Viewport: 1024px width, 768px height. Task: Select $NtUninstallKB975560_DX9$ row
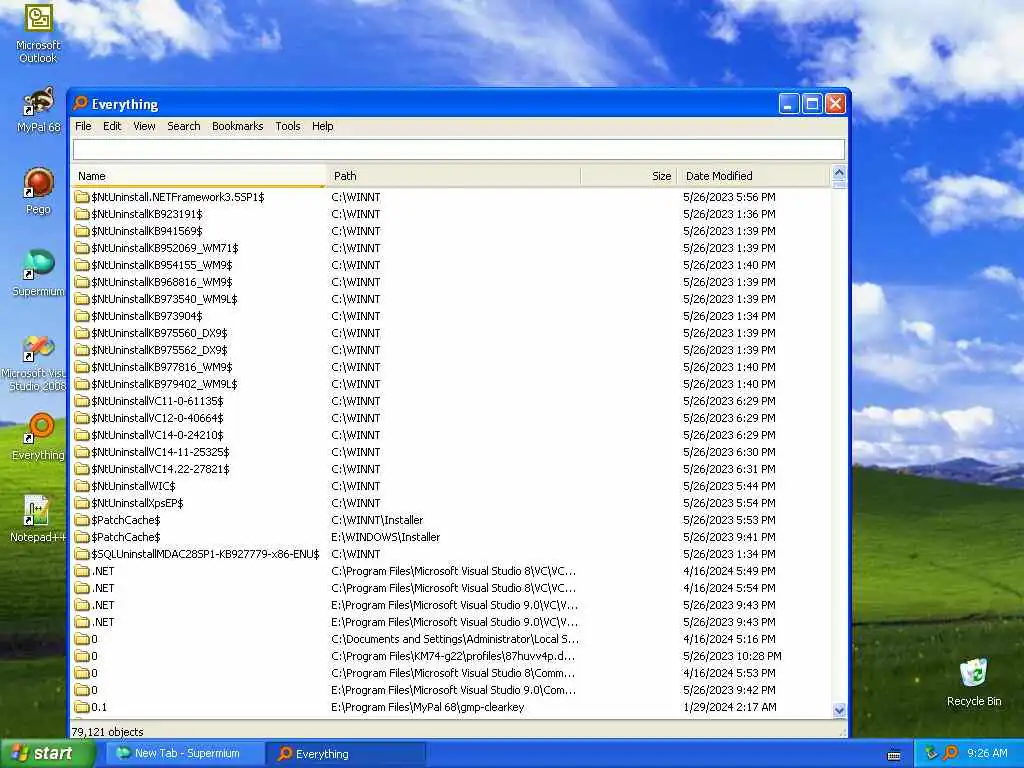pyautogui.click(x=451, y=333)
